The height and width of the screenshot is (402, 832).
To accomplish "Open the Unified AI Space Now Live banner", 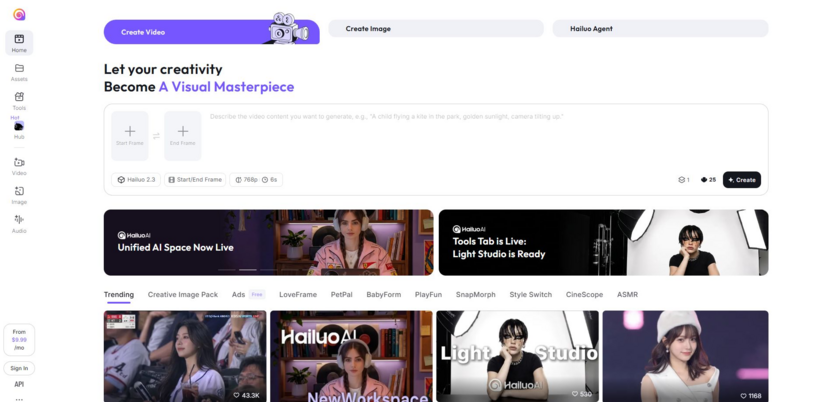I will (268, 242).
